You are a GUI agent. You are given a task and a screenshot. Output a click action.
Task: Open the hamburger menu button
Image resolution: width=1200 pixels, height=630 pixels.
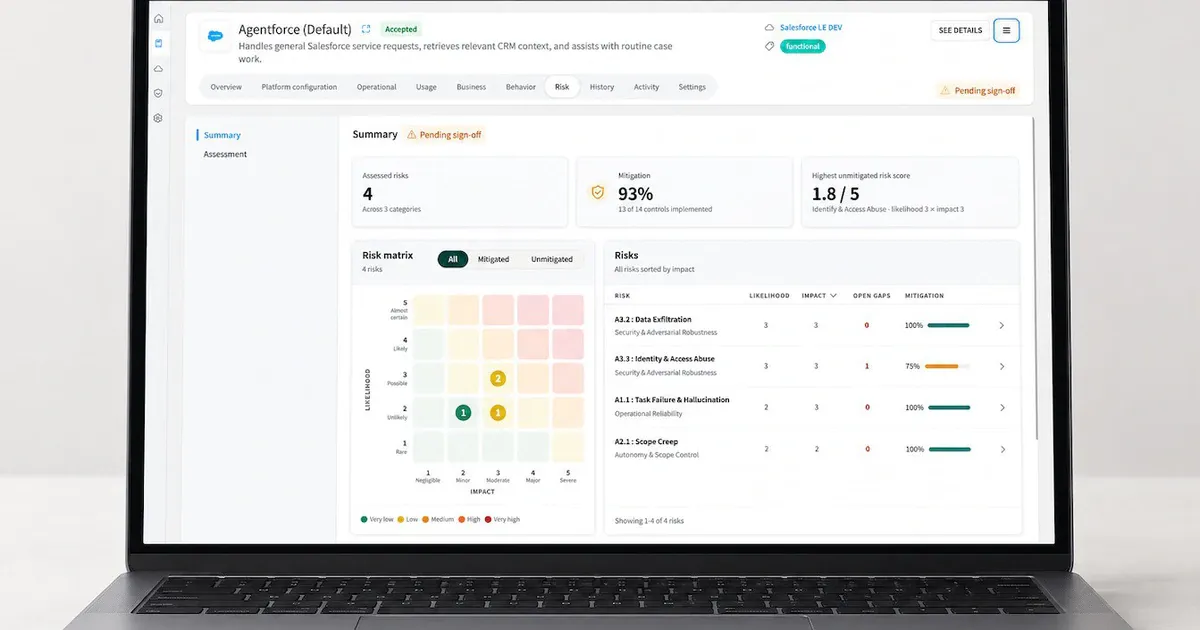click(1006, 30)
